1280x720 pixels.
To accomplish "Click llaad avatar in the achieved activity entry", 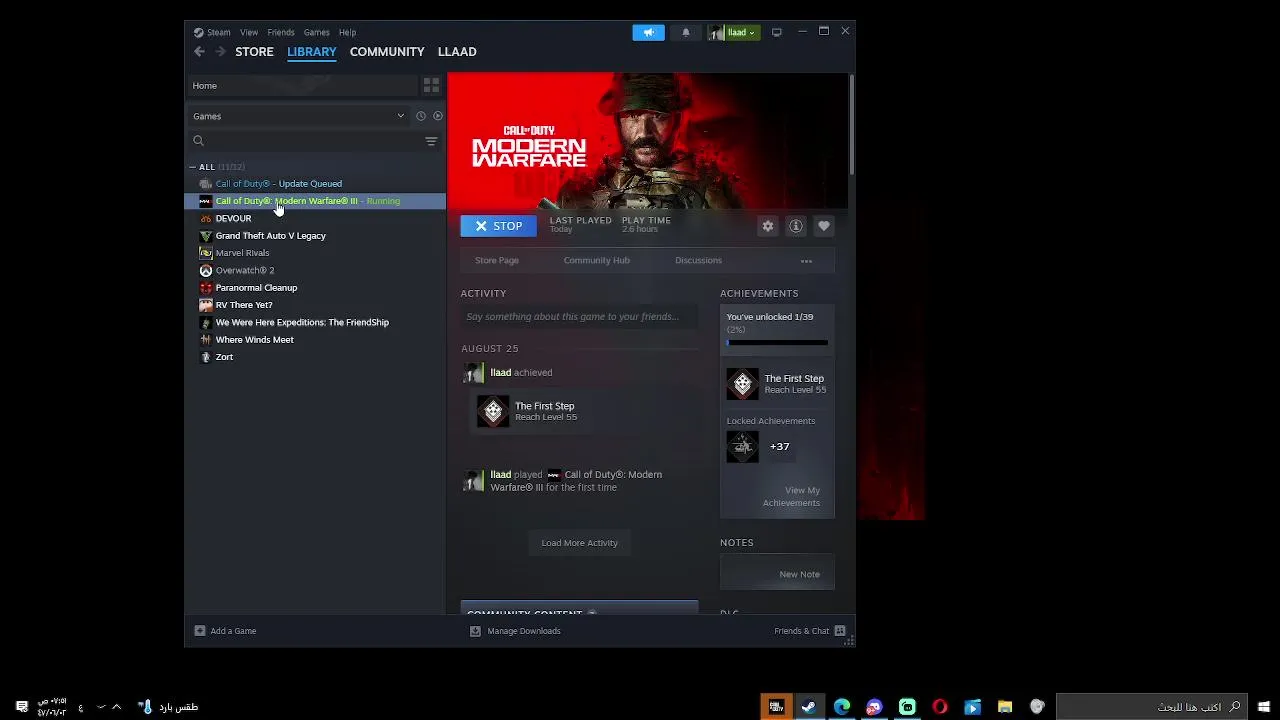I will point(473,373).
